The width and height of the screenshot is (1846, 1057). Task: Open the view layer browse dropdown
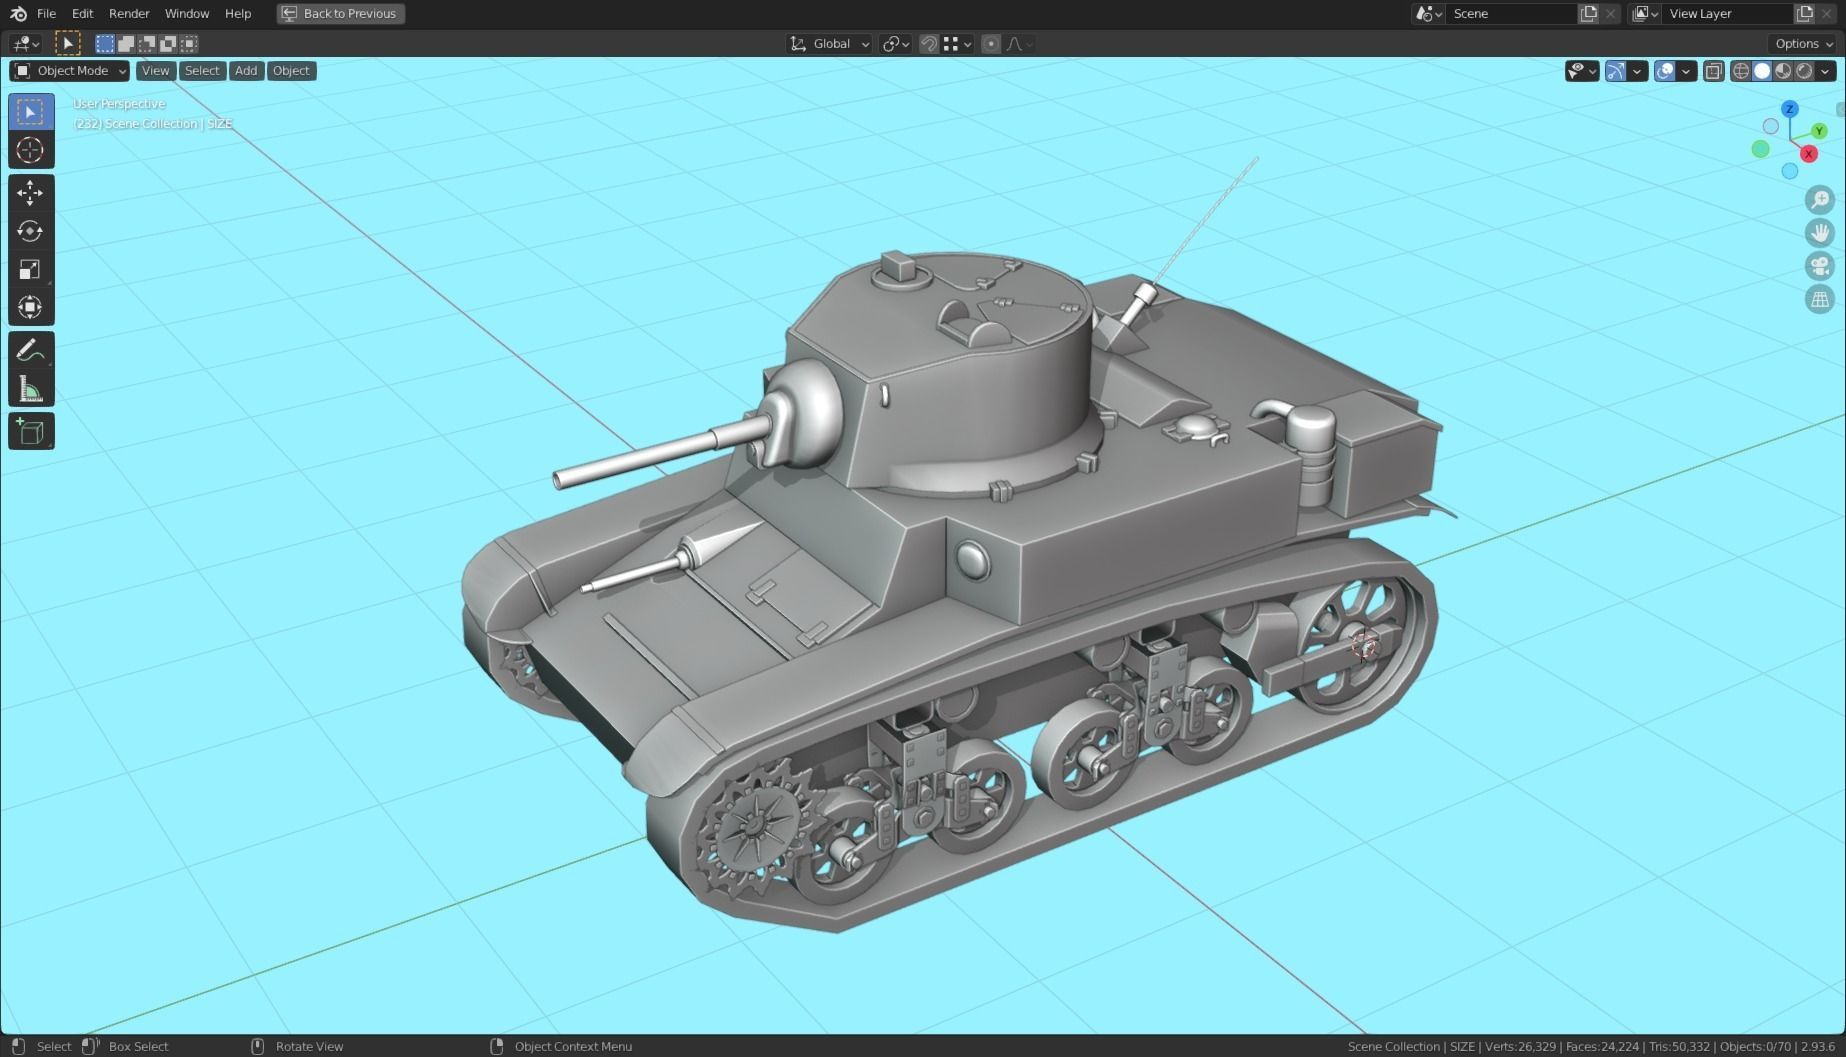[1645, 14]
